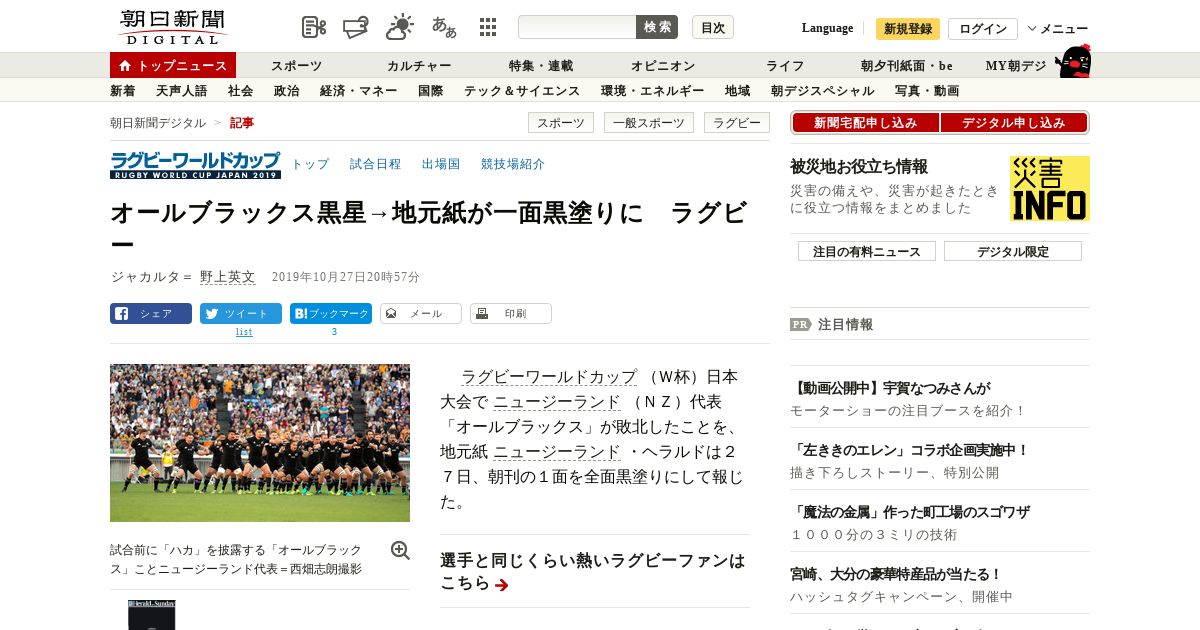Image resolution: width=1200 pixels, height=630 pixels.
Task: Select the スポーツ main tab
Action: point(296,66)
